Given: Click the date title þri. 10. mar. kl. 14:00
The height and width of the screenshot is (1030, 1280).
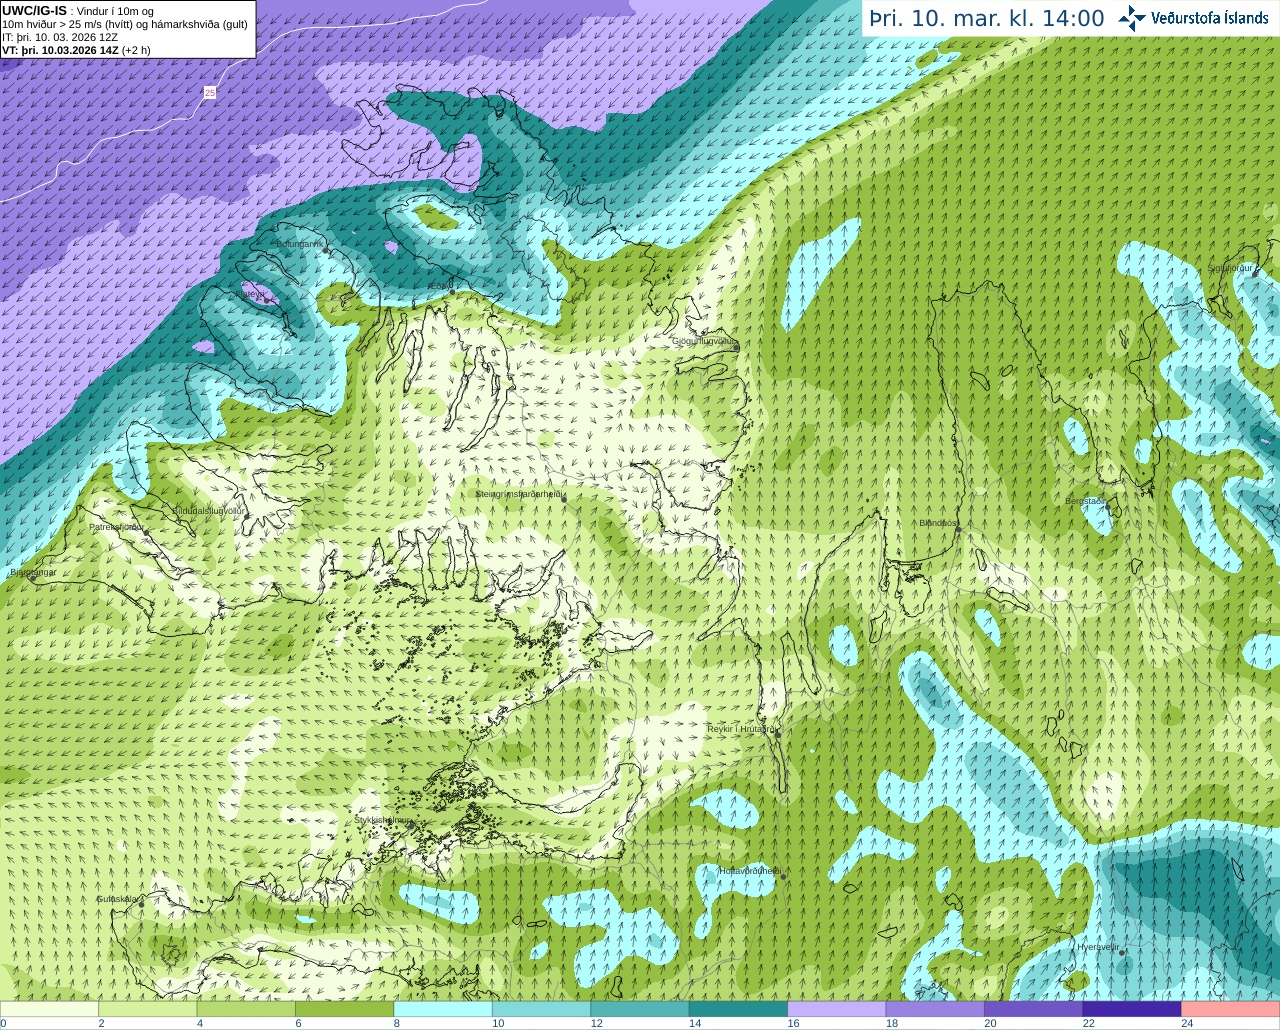Looking at the screenshot, I should 986,19.
